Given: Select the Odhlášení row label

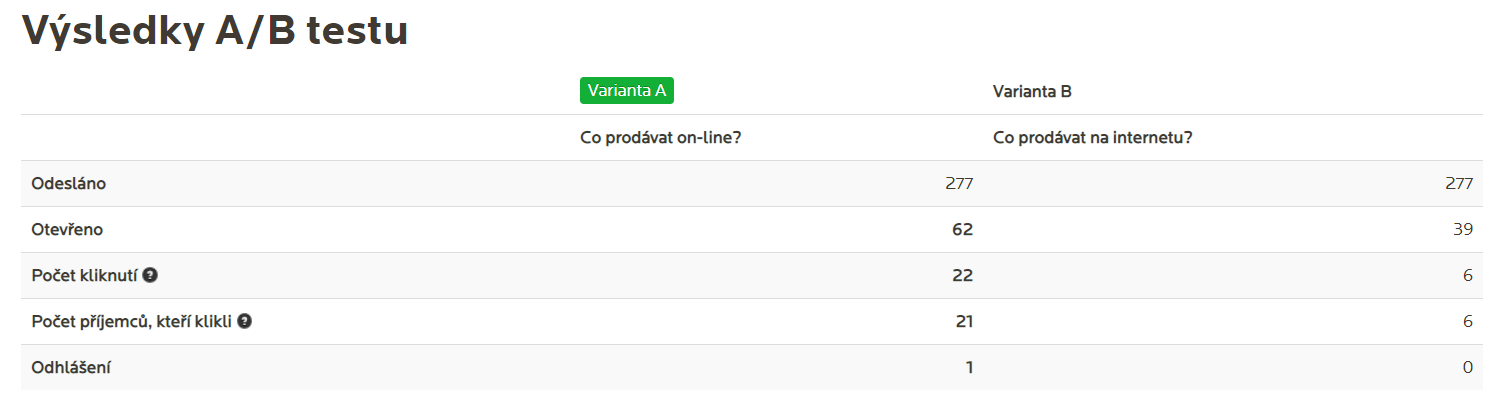Looking at the screenshot, I should coord(71,367).
